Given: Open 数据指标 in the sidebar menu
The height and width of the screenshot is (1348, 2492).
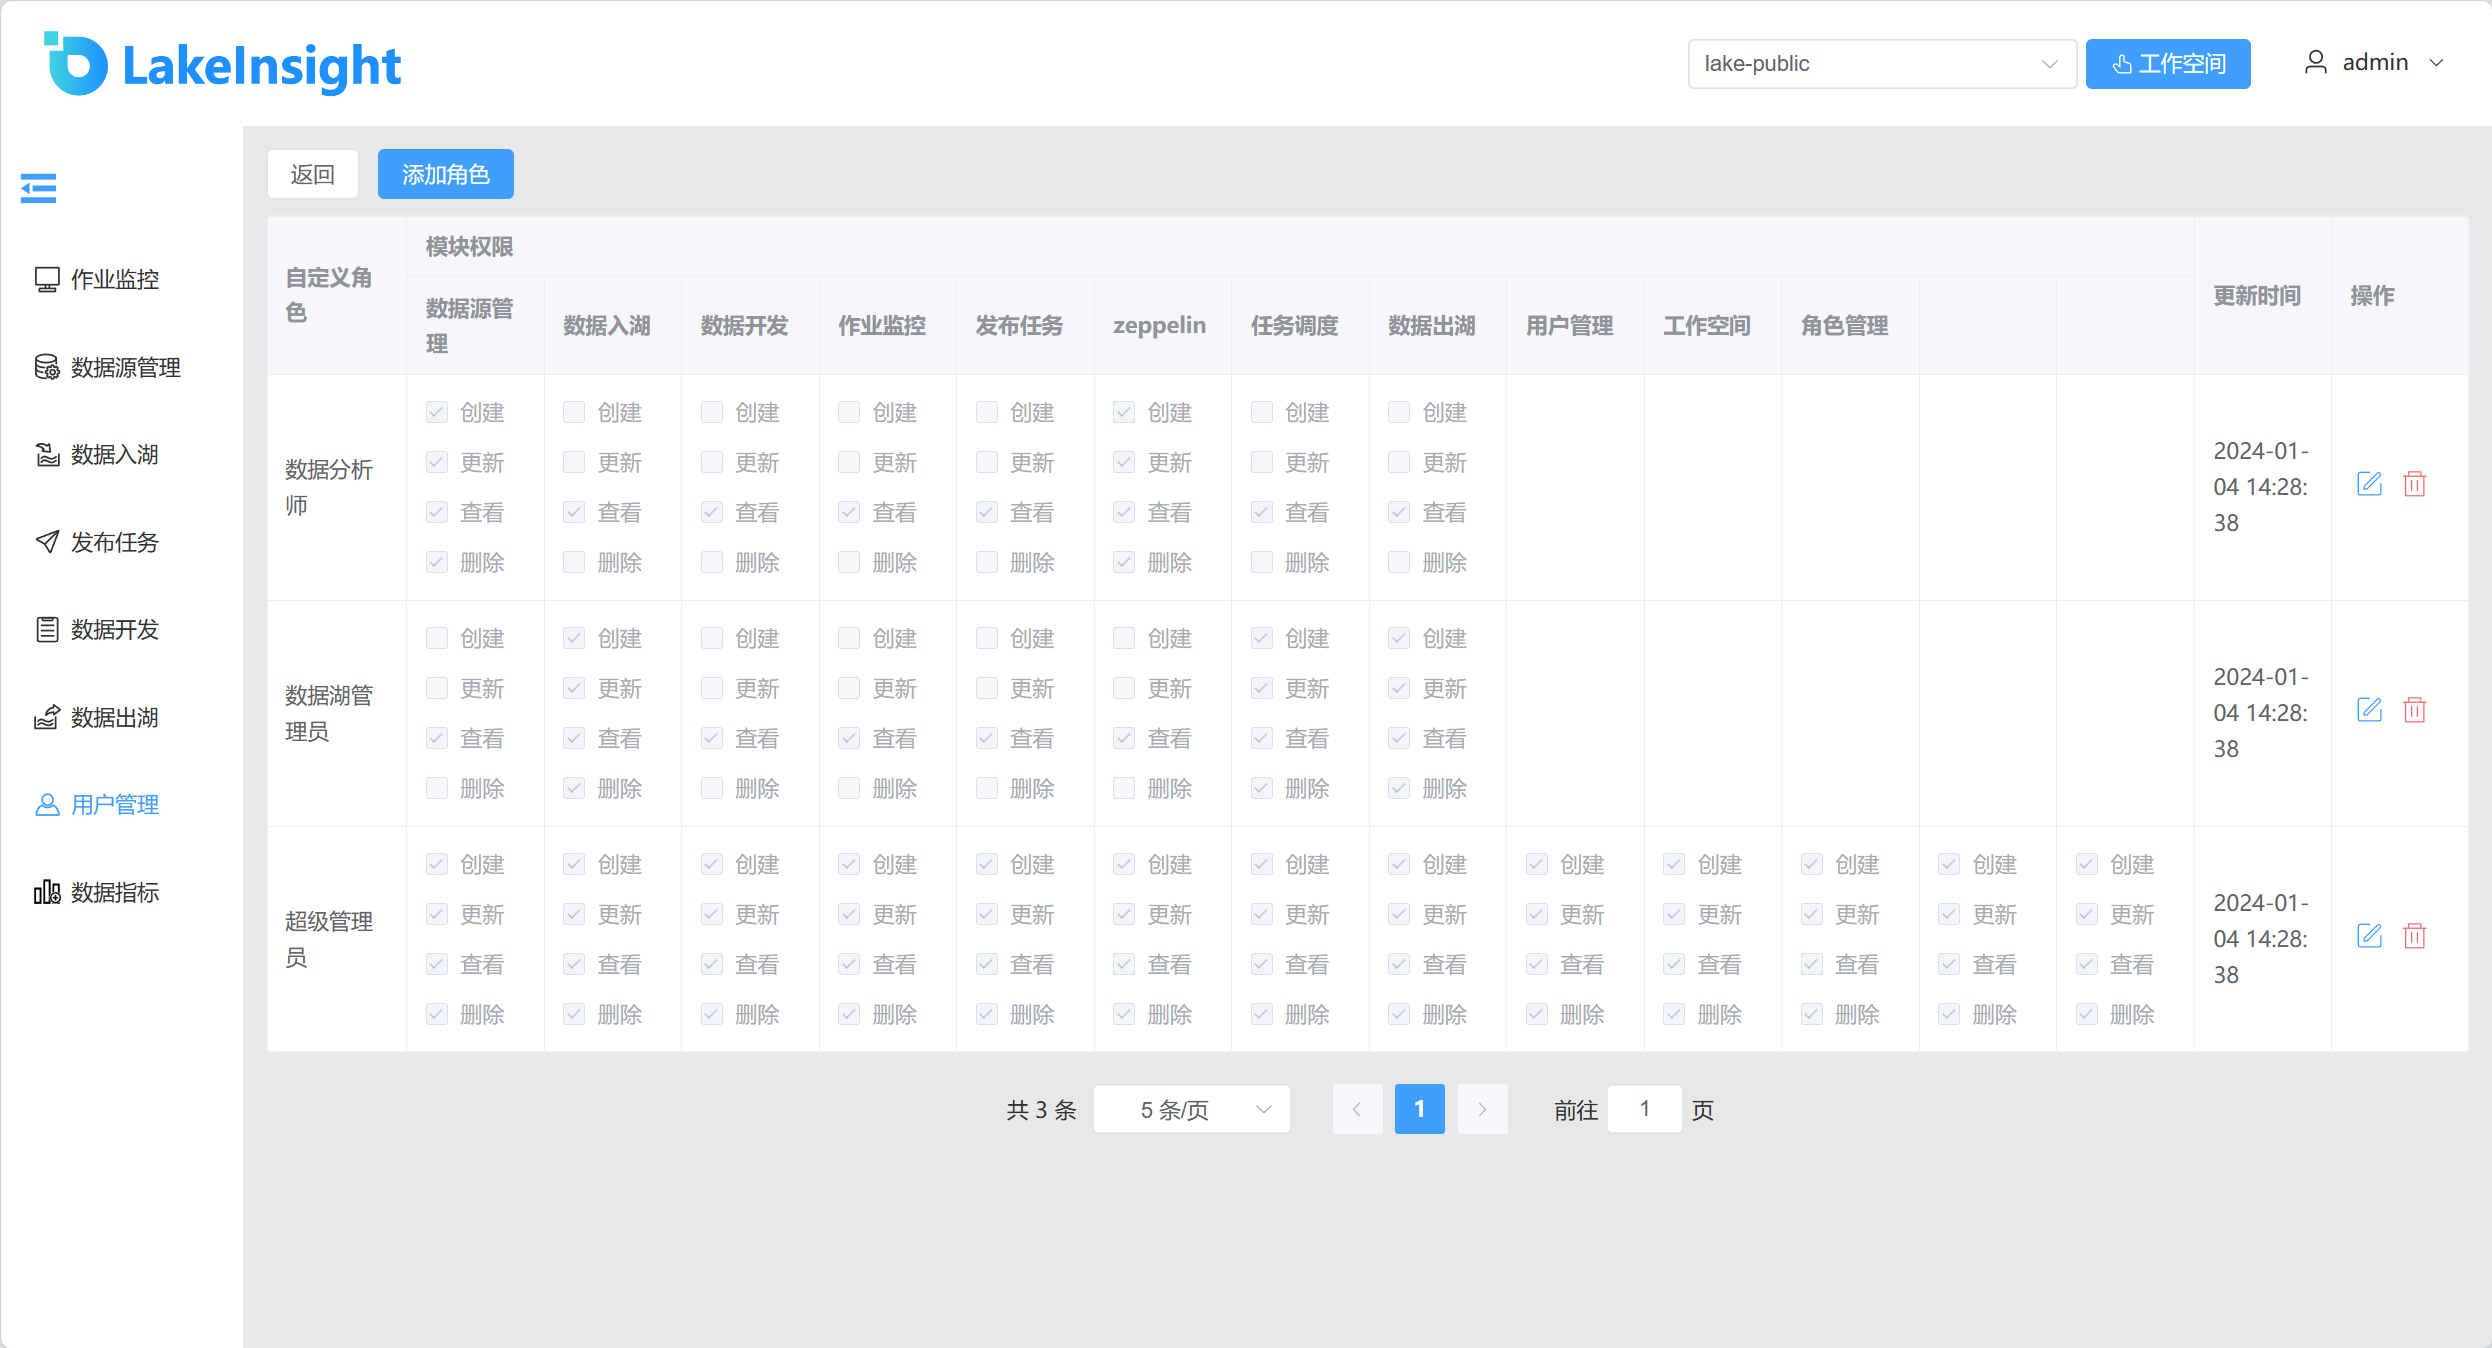Looking at the screenshot, I should (115, 892).
